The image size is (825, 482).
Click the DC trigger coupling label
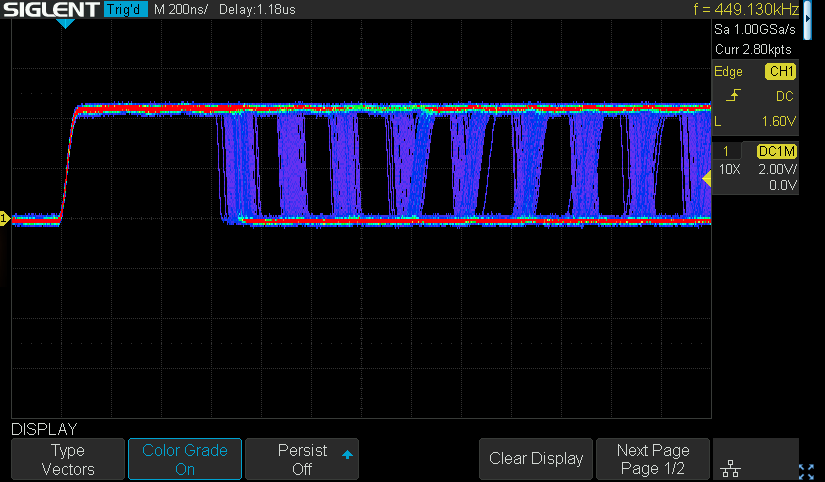tap(784, 96)
